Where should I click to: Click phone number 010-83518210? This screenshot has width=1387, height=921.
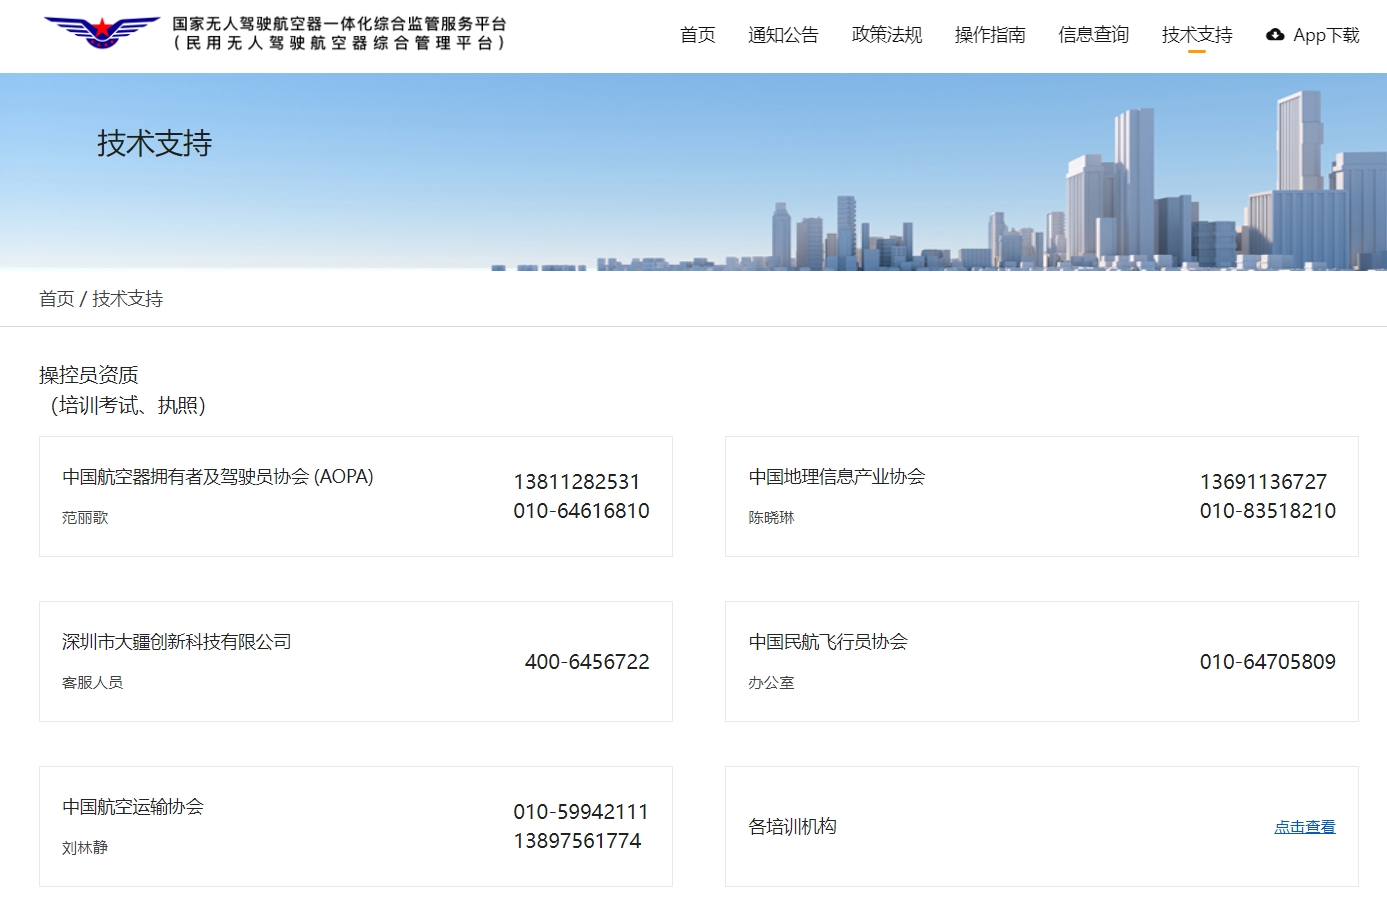pyautogui.click(x=1268, y=511)
